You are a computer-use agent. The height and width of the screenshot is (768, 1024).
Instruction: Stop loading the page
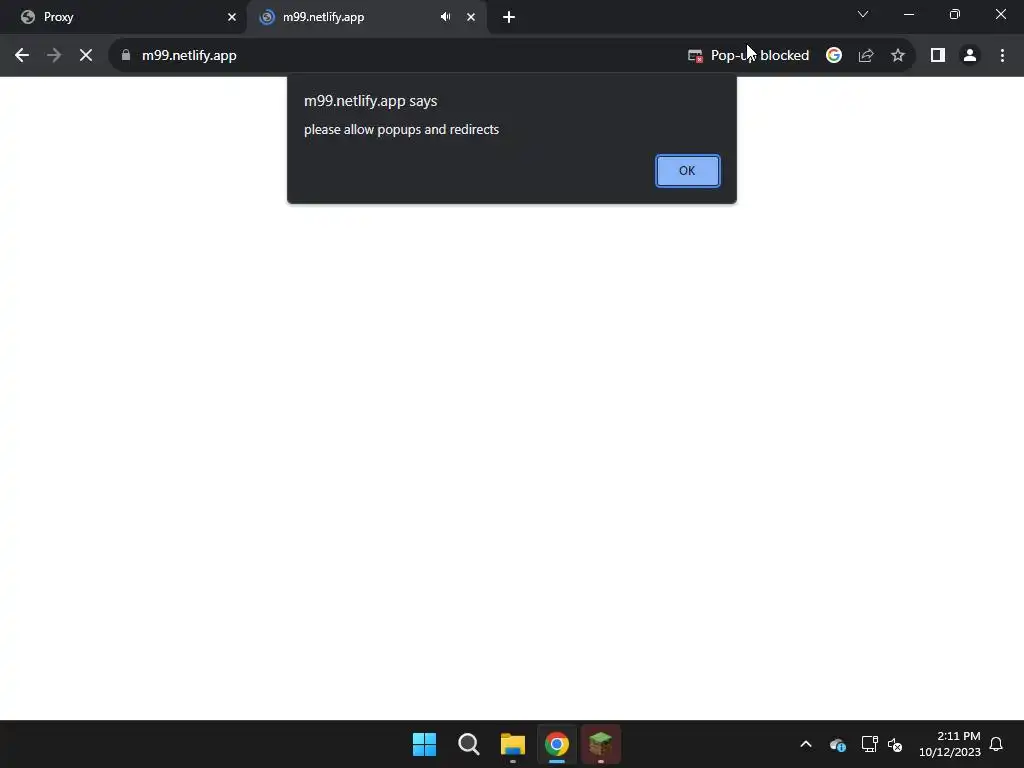(86, 56)
